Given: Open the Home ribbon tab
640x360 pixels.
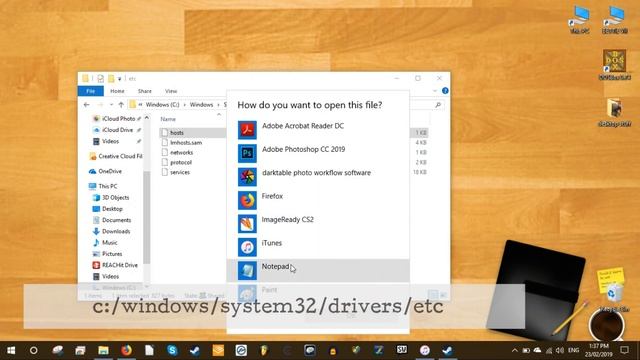Looking at the screenshot, I should (117, 91).
